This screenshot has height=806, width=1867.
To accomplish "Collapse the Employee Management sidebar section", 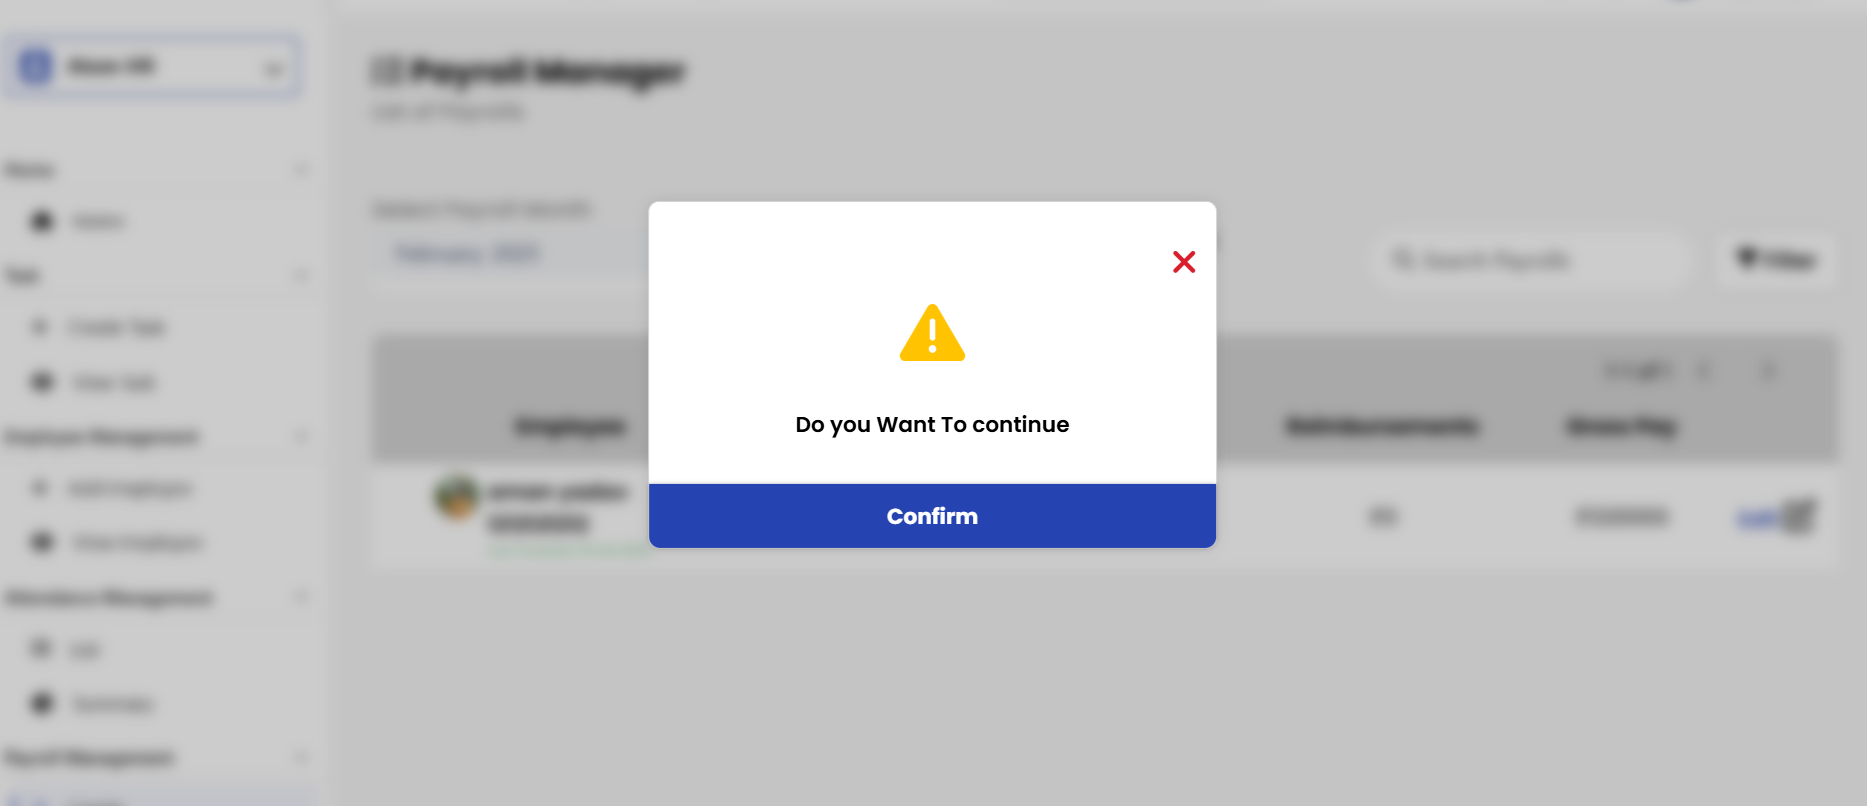I will [x=302, y=437].
